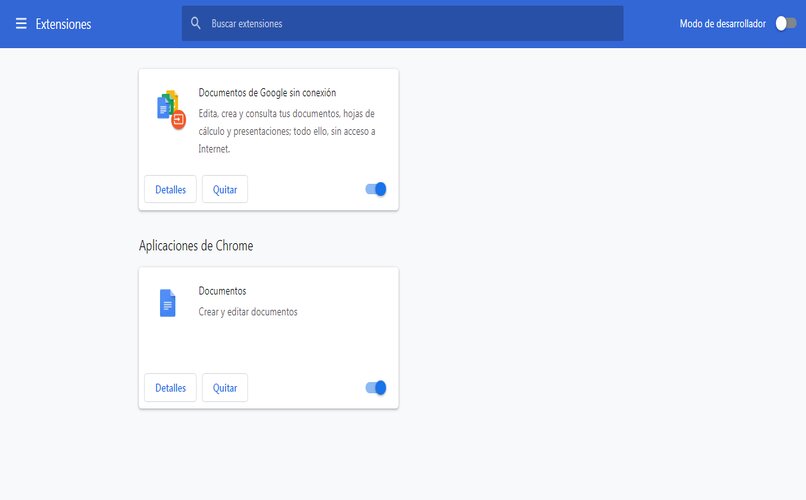Click the 'Edita, crea y consulta' description text

287,131
